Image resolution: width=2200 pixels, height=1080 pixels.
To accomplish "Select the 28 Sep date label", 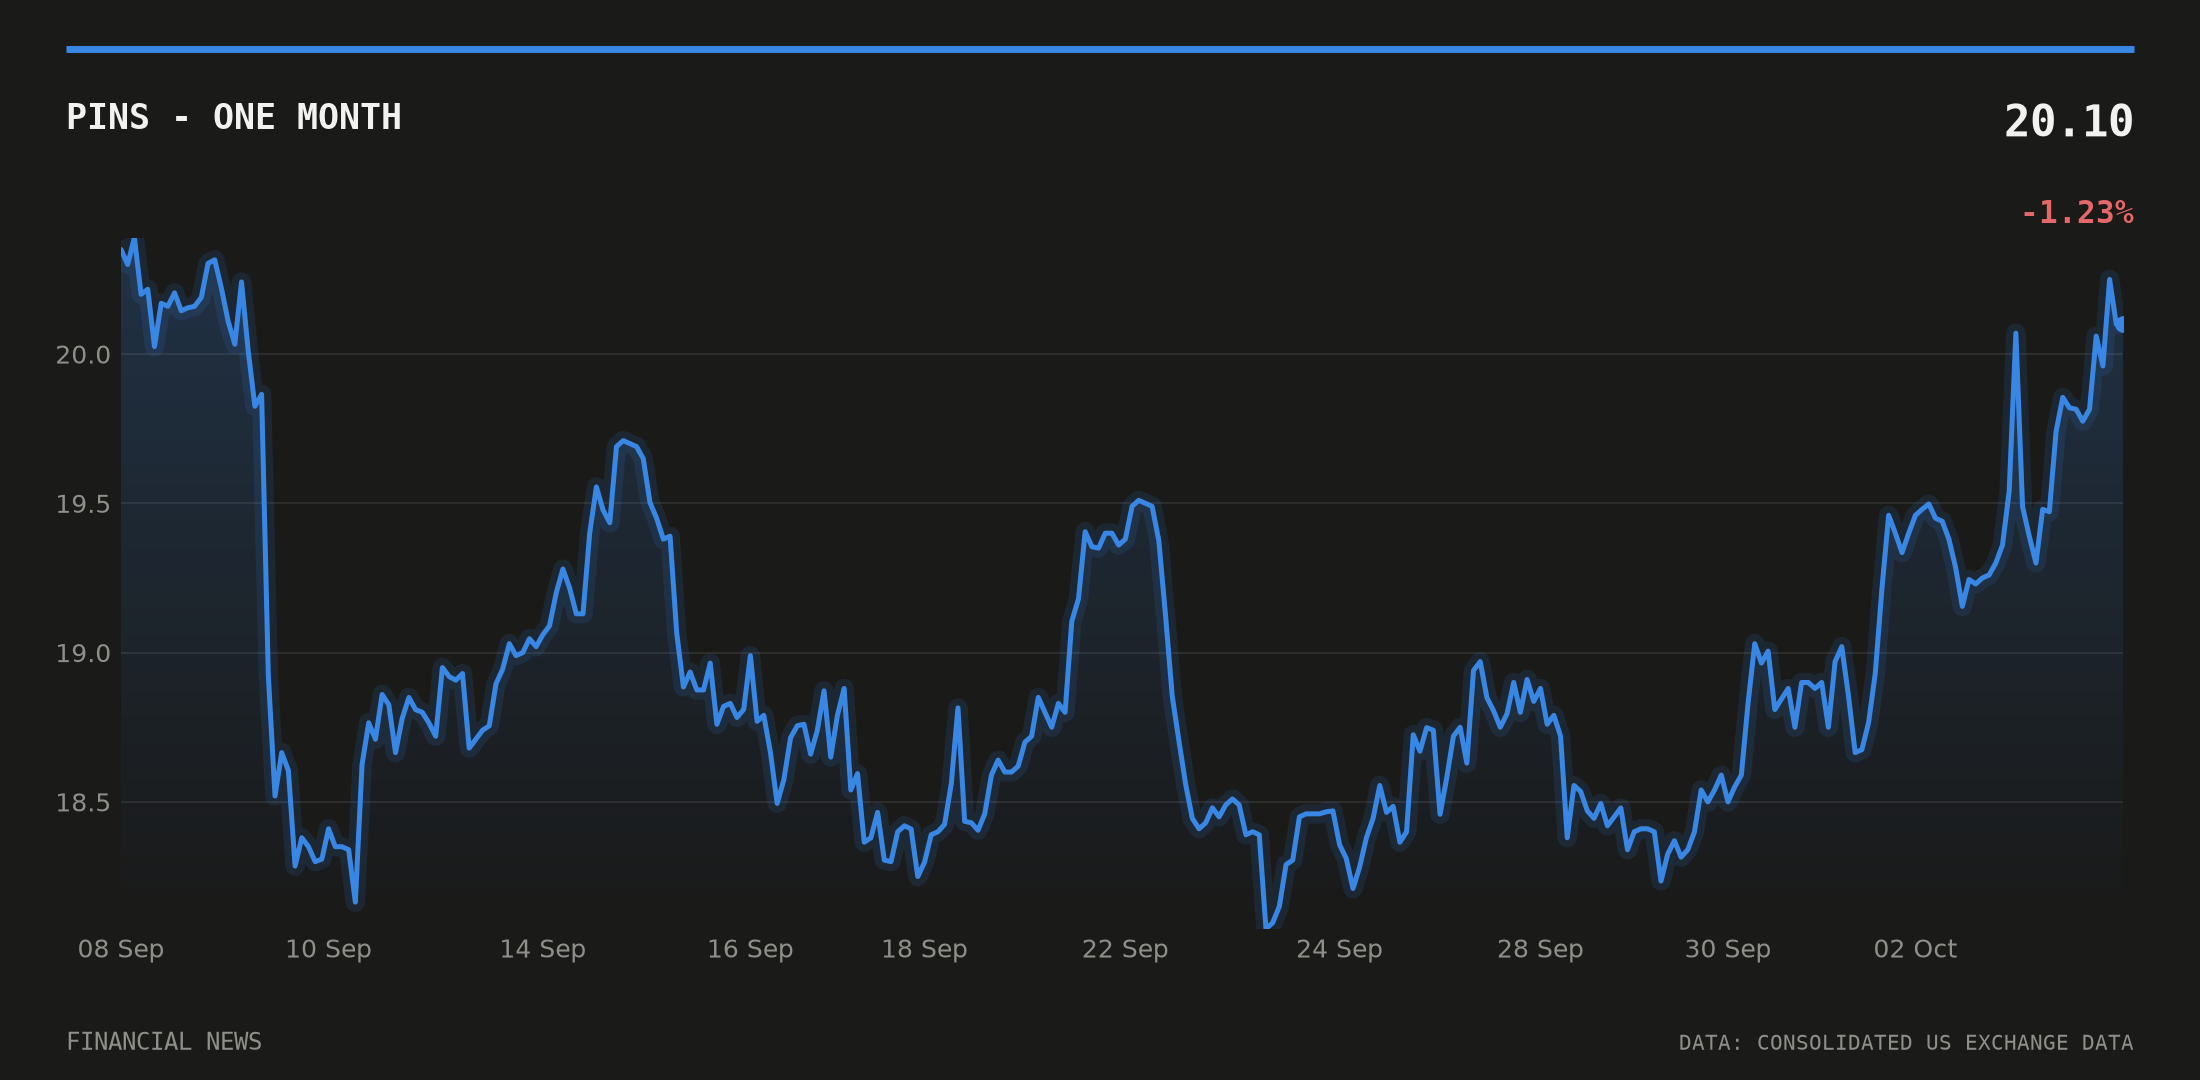I will [1540, 949].
